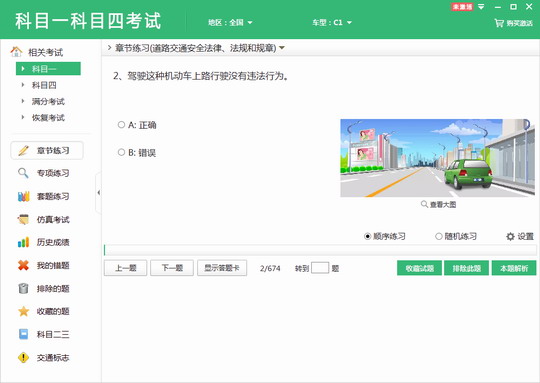
Task: Click the practice progress bar
Action: (320, 250)
